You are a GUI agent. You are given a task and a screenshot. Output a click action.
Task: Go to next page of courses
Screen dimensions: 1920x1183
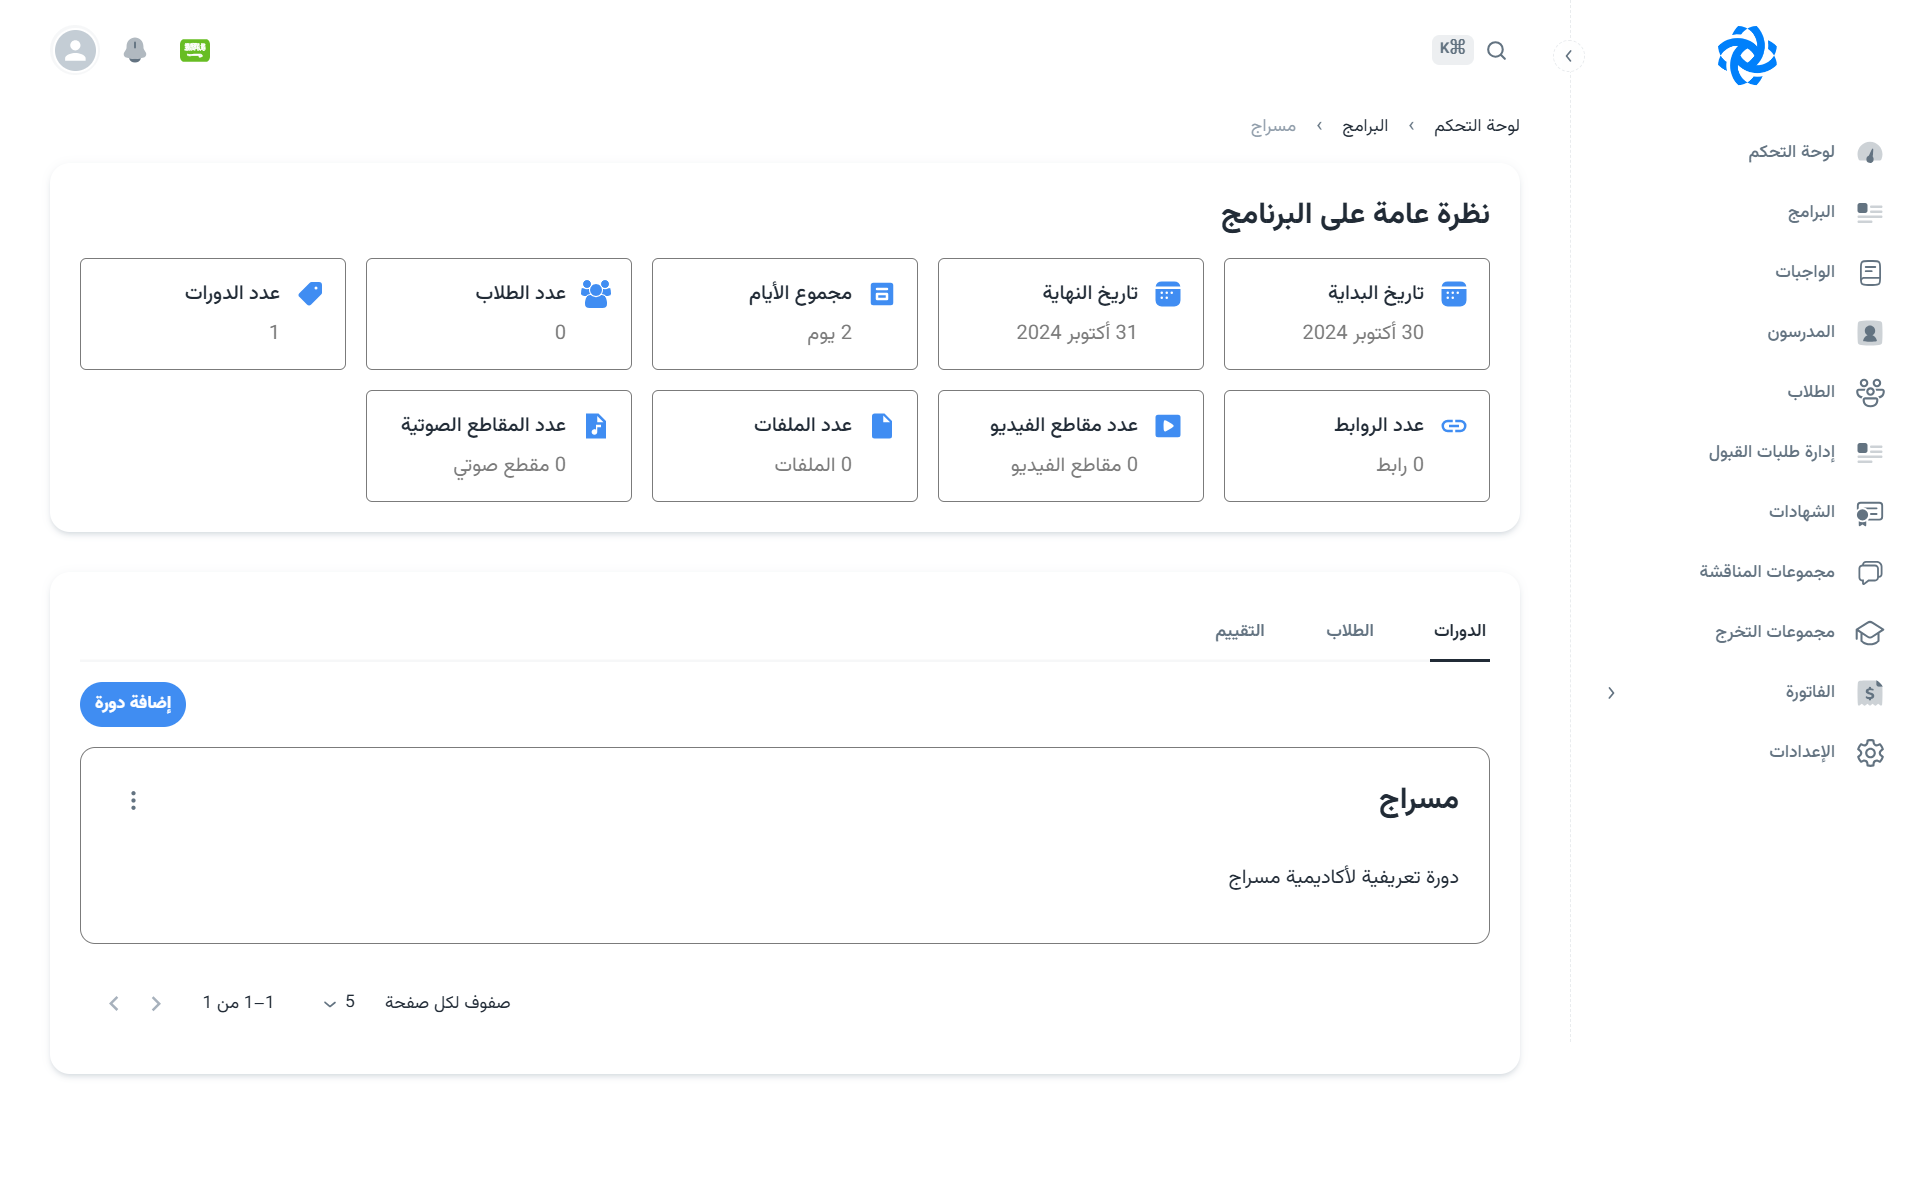click(114, 1003)
